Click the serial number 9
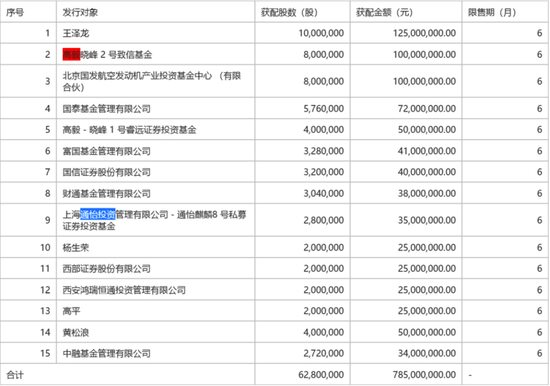Image resolution: width=550 pixels, height=386 pixels. click(48, 220)
